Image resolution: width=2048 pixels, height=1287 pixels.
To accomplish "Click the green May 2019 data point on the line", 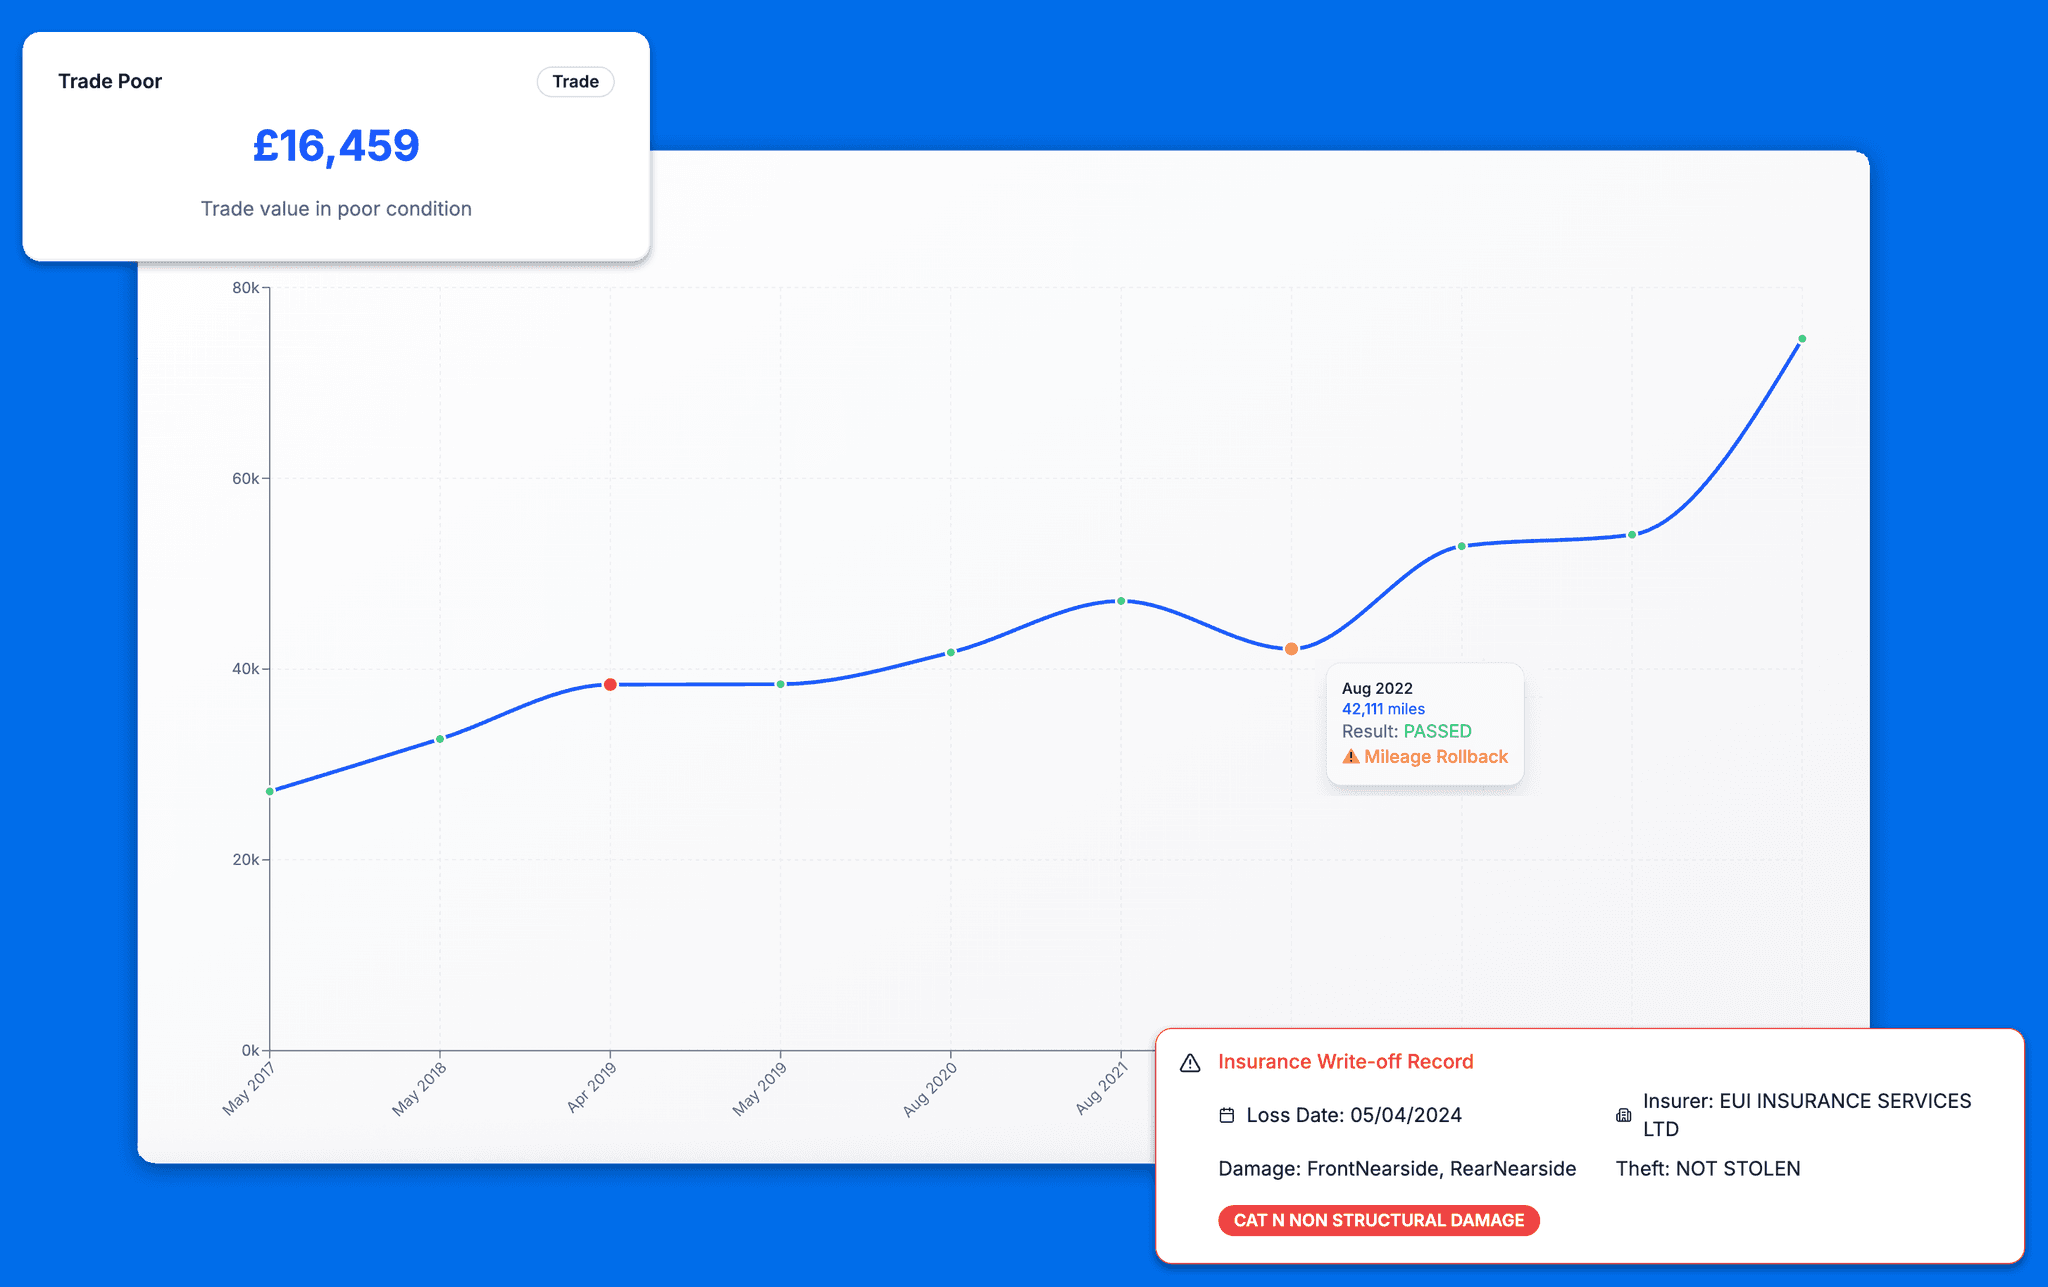I will 779,683.
